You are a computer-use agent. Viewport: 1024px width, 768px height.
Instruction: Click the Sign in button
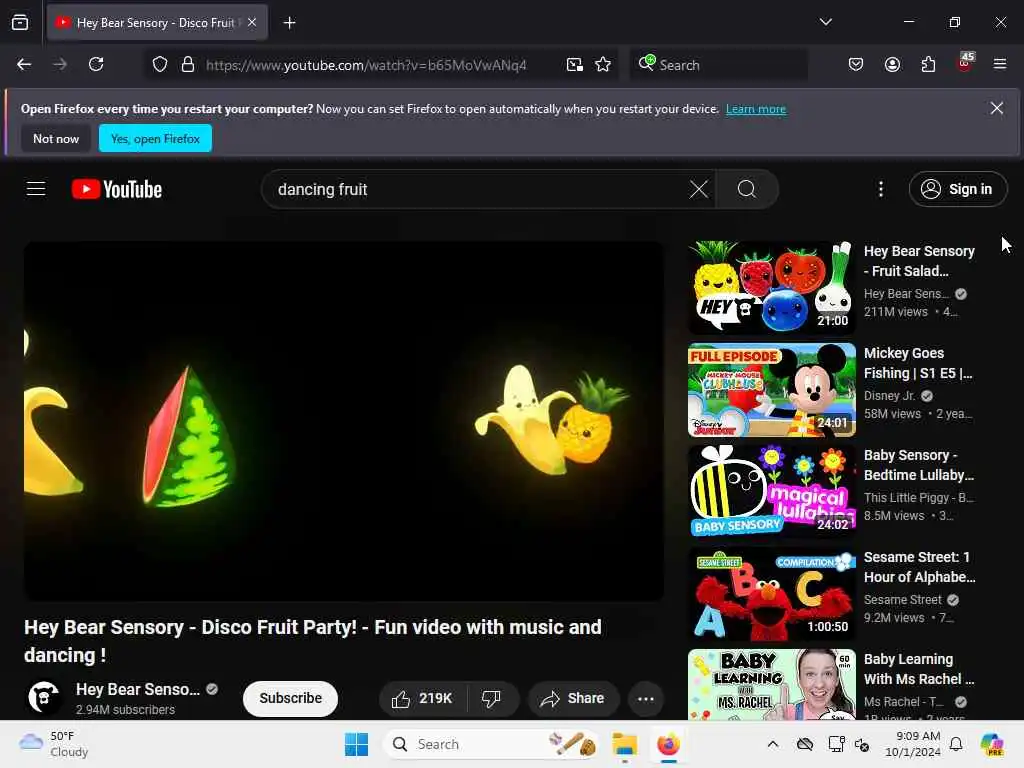(x=957, y=189)
